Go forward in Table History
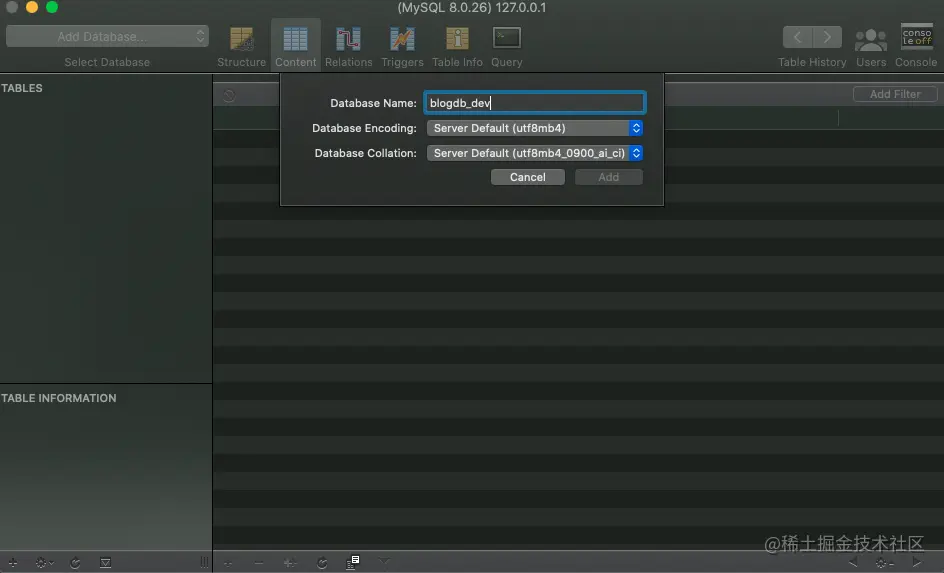Screen dimensions: 944x573 pyautogui.click(x=827, y=37)
